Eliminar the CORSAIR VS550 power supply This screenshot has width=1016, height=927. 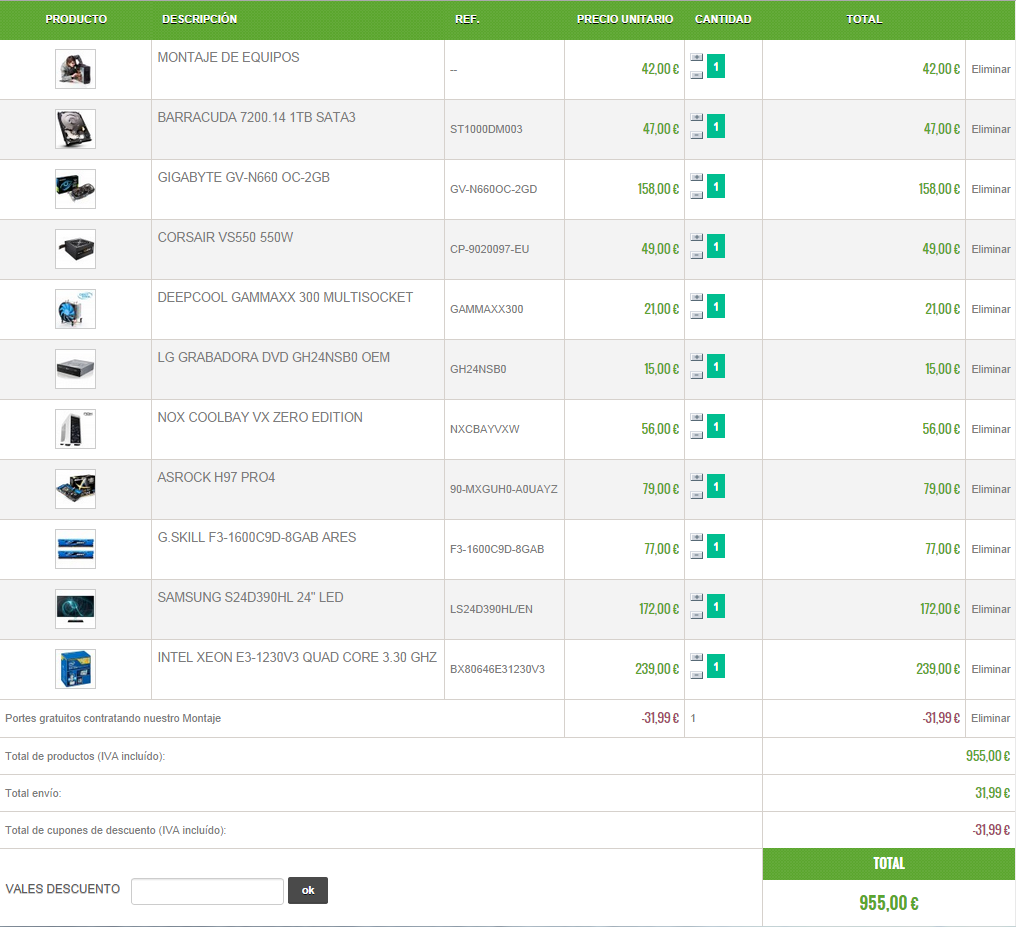coord(991,249)
